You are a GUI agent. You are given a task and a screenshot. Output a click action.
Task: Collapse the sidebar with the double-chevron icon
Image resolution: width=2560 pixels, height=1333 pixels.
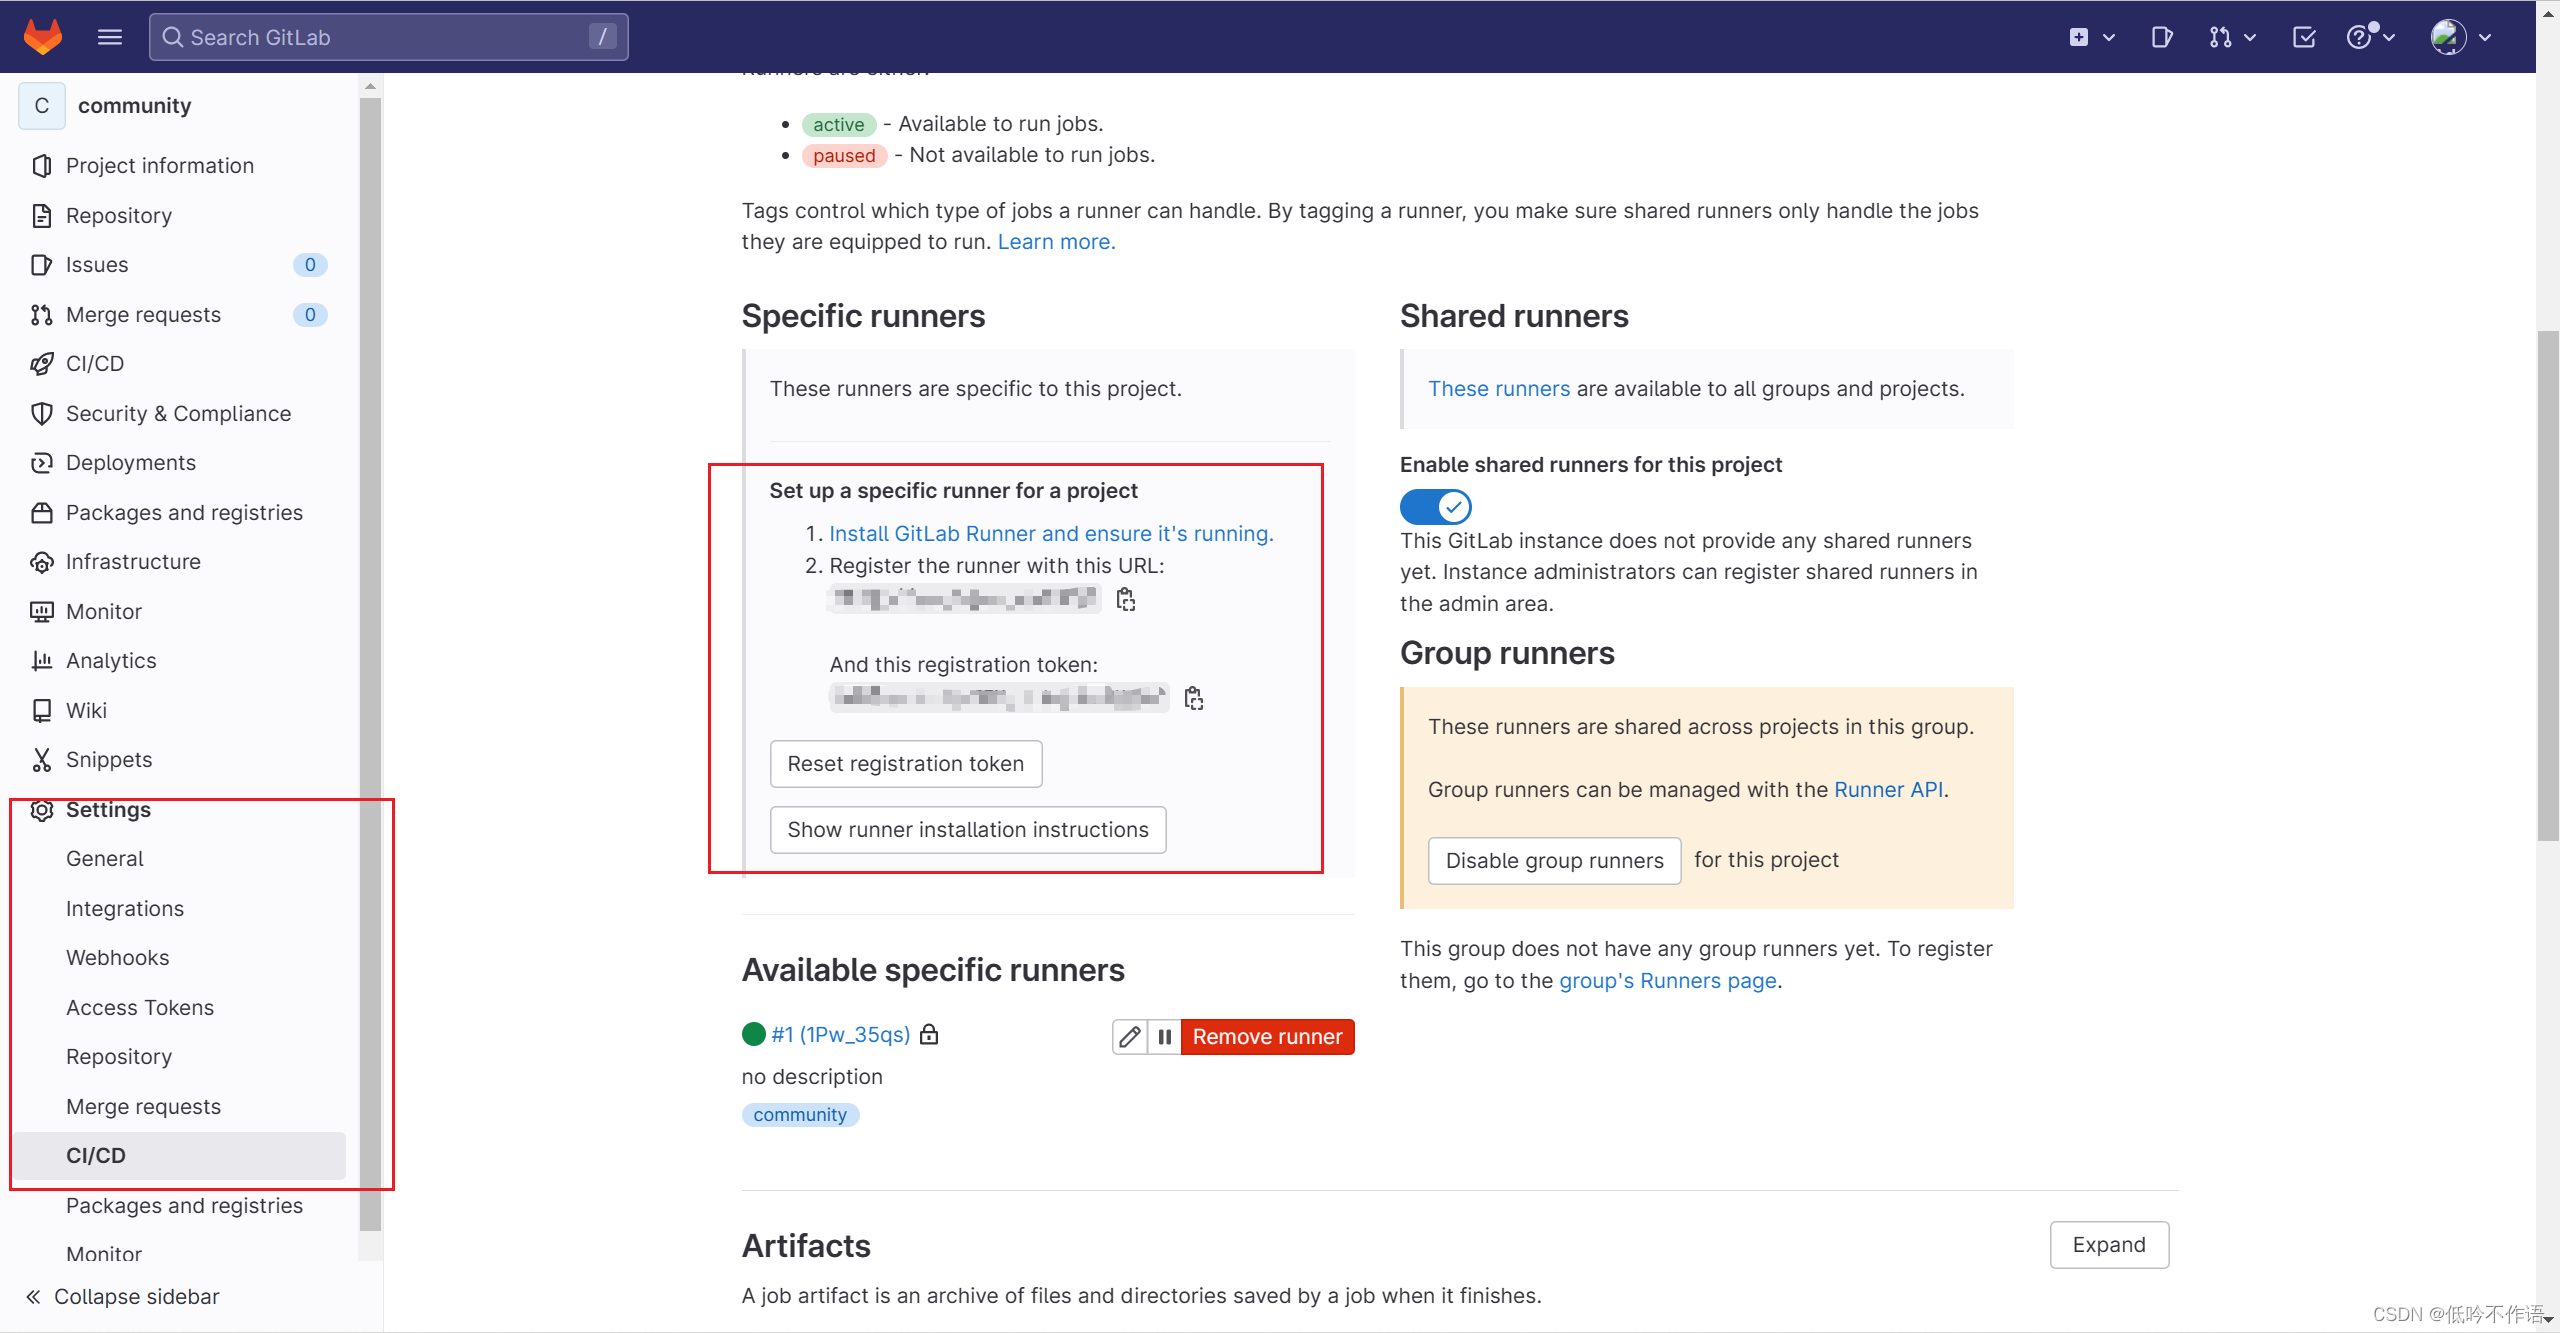point(33,1296)
